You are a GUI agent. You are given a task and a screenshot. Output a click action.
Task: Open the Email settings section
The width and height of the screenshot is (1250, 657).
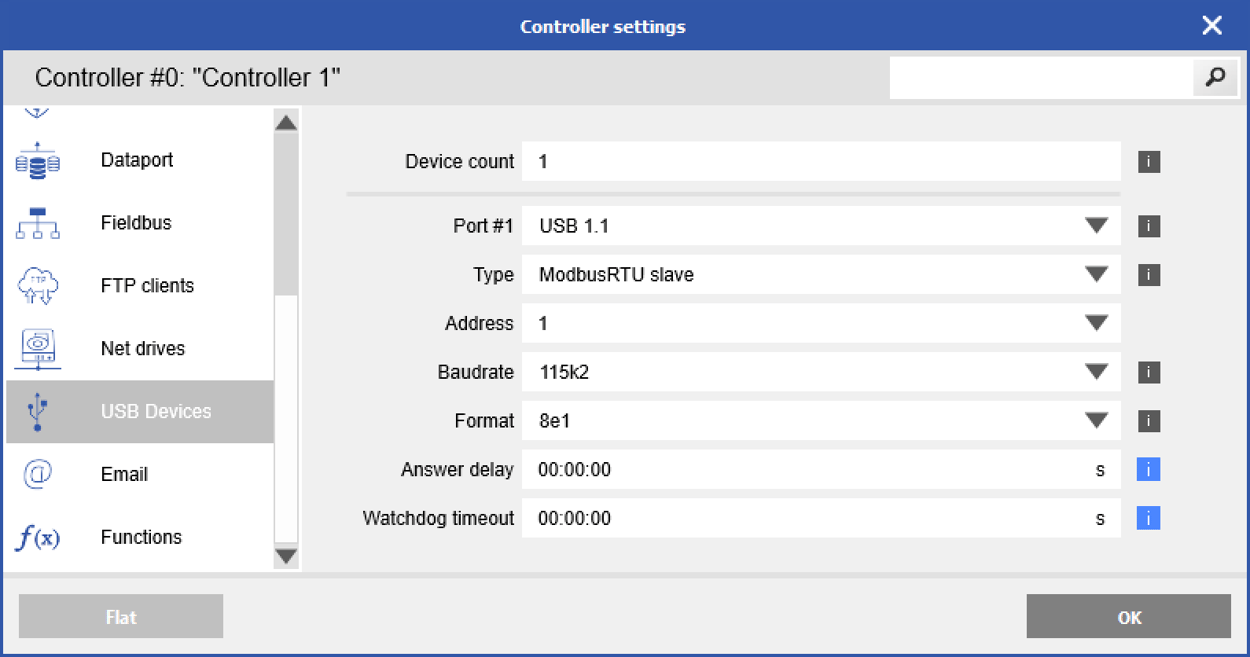point(37,474)
